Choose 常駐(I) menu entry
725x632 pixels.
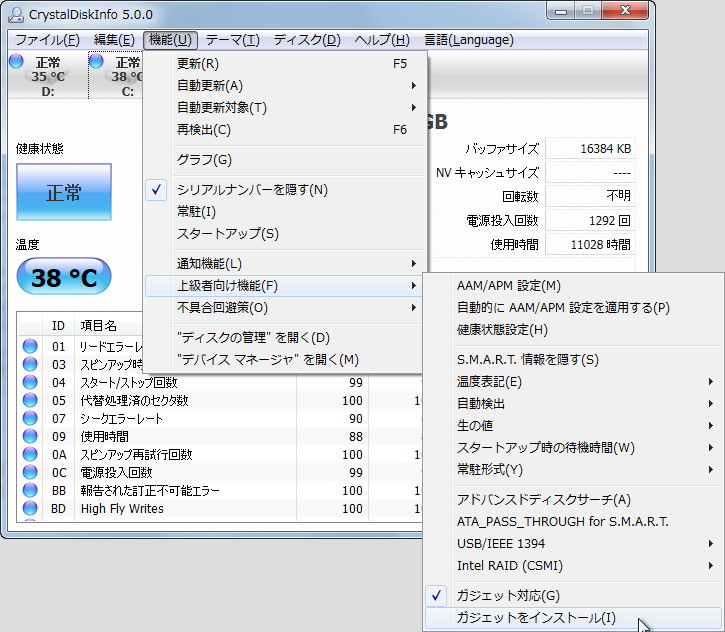pyautogui.click(x=284, y=212)
